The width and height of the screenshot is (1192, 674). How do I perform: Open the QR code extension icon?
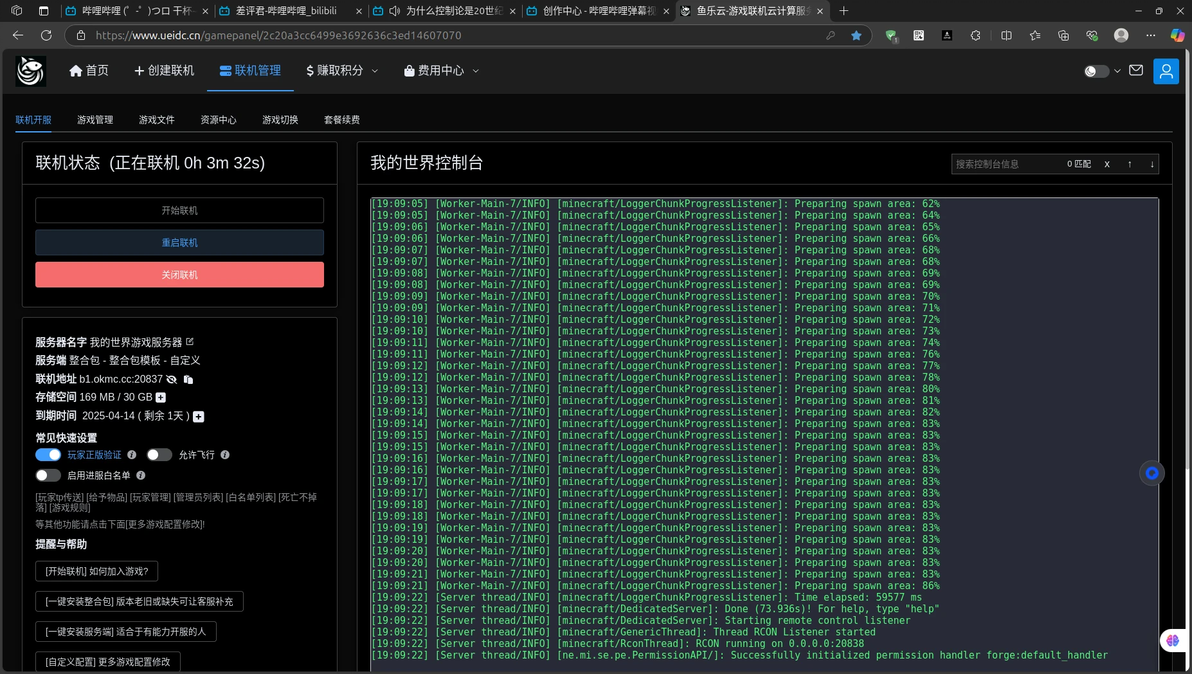[918, 36]
